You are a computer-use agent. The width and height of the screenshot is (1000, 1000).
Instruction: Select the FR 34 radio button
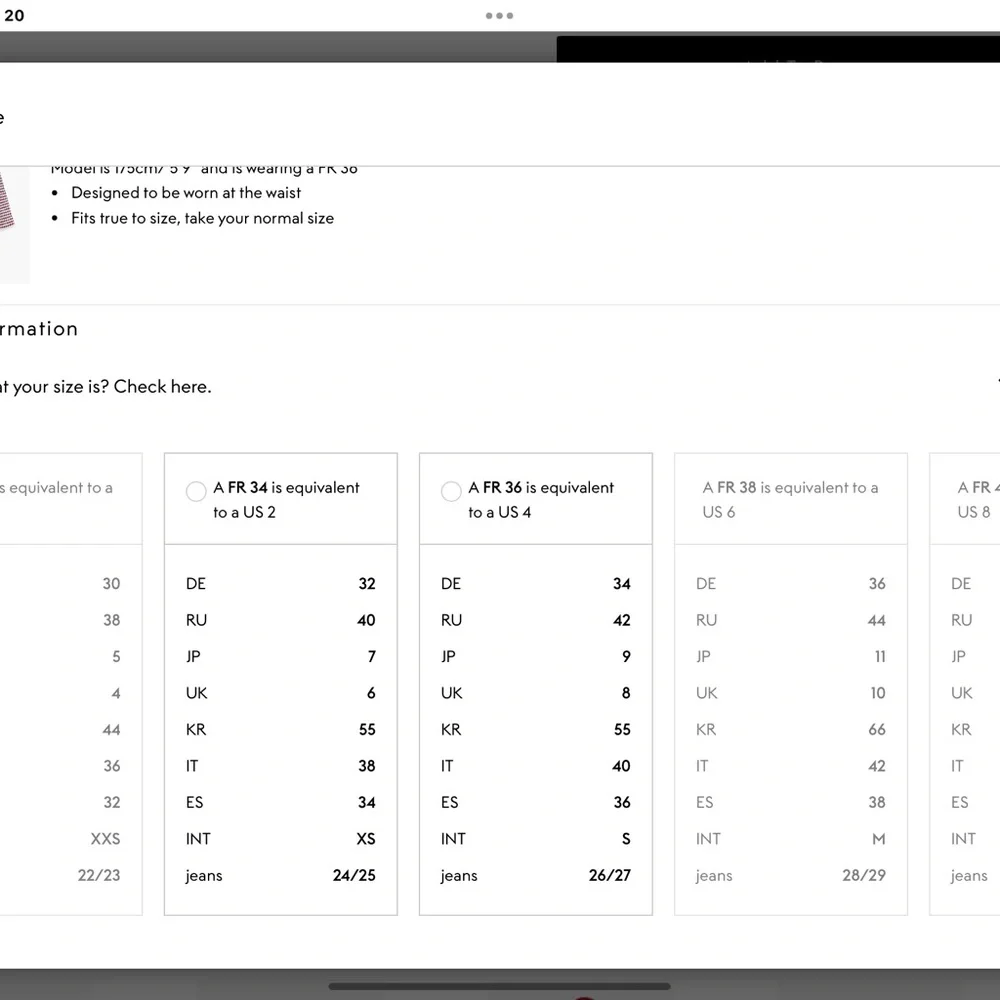coord(196,491)
